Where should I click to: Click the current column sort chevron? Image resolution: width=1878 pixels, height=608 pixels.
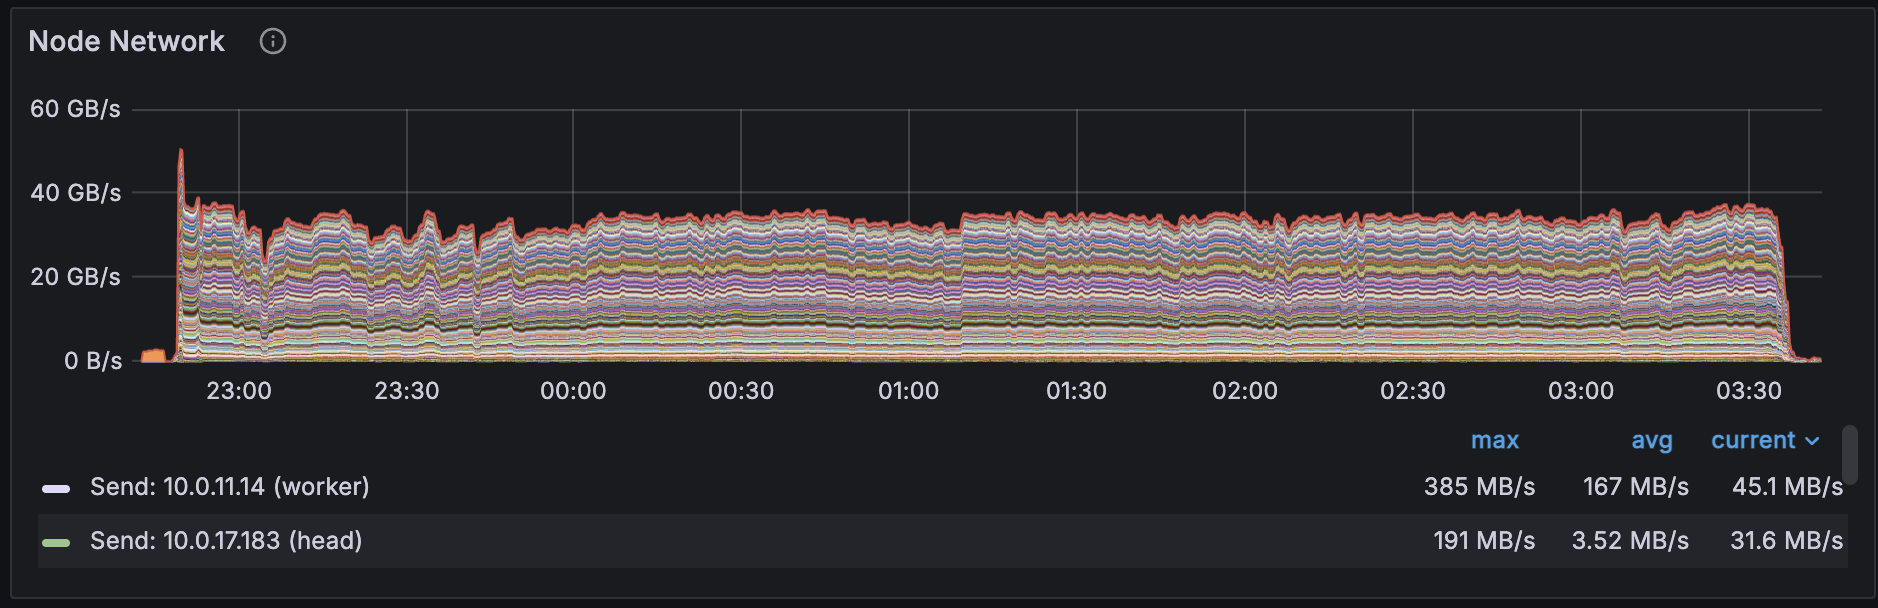point(1812,441)
